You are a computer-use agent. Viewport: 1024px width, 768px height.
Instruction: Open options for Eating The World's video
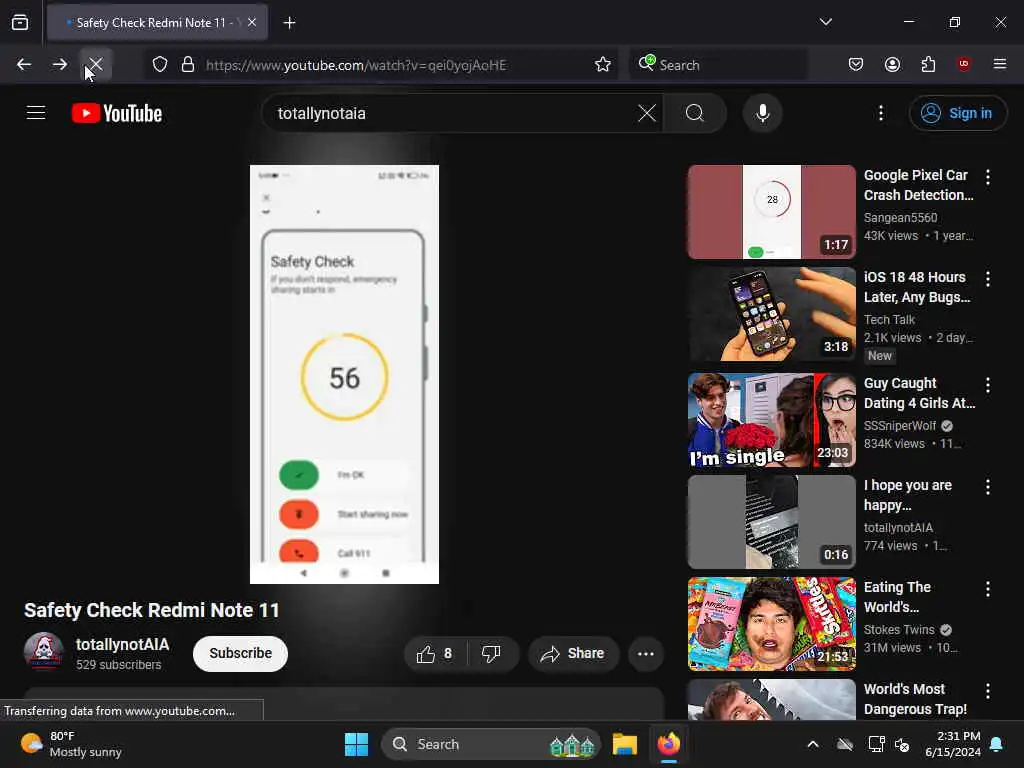[x=988, y=589]
